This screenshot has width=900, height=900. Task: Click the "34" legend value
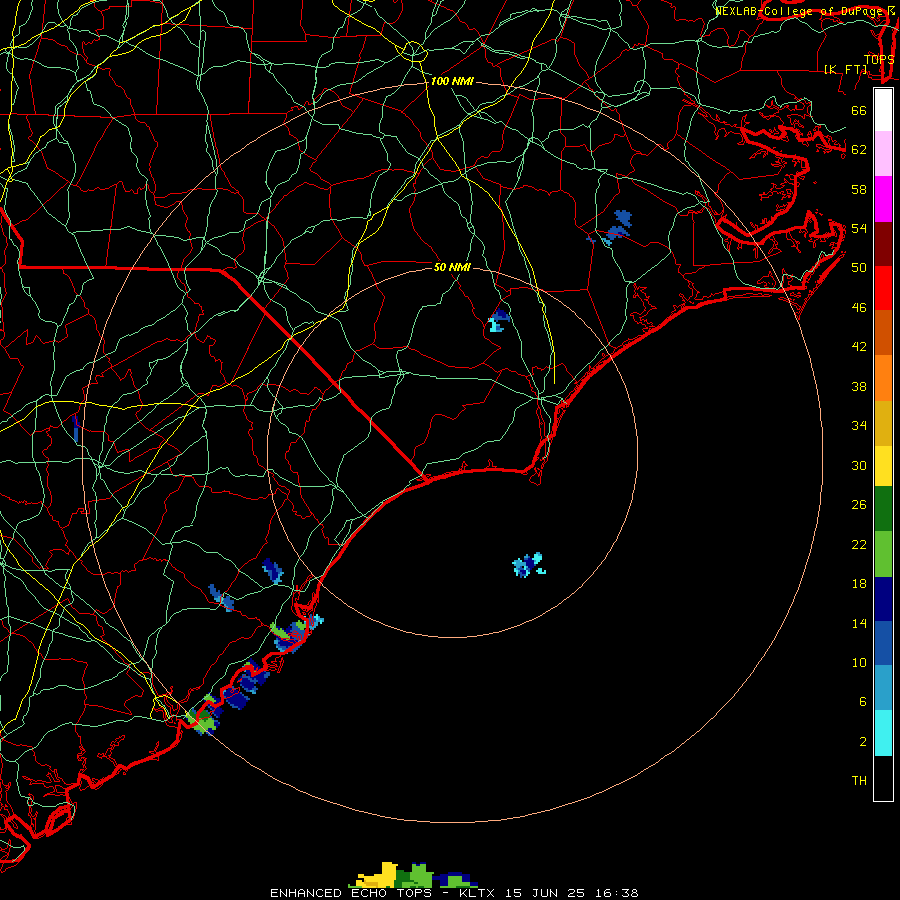point(859,426)
